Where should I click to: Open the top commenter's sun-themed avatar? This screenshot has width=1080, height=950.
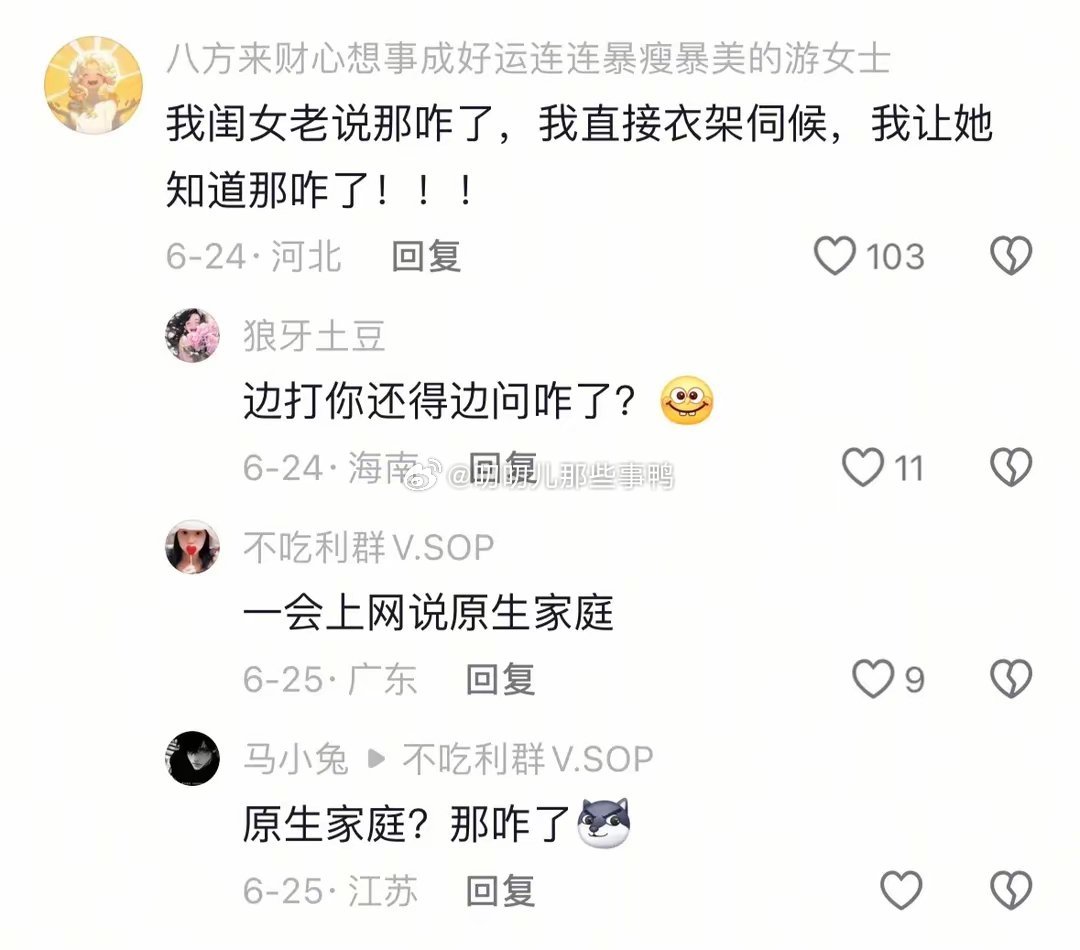tap(94, 85)
